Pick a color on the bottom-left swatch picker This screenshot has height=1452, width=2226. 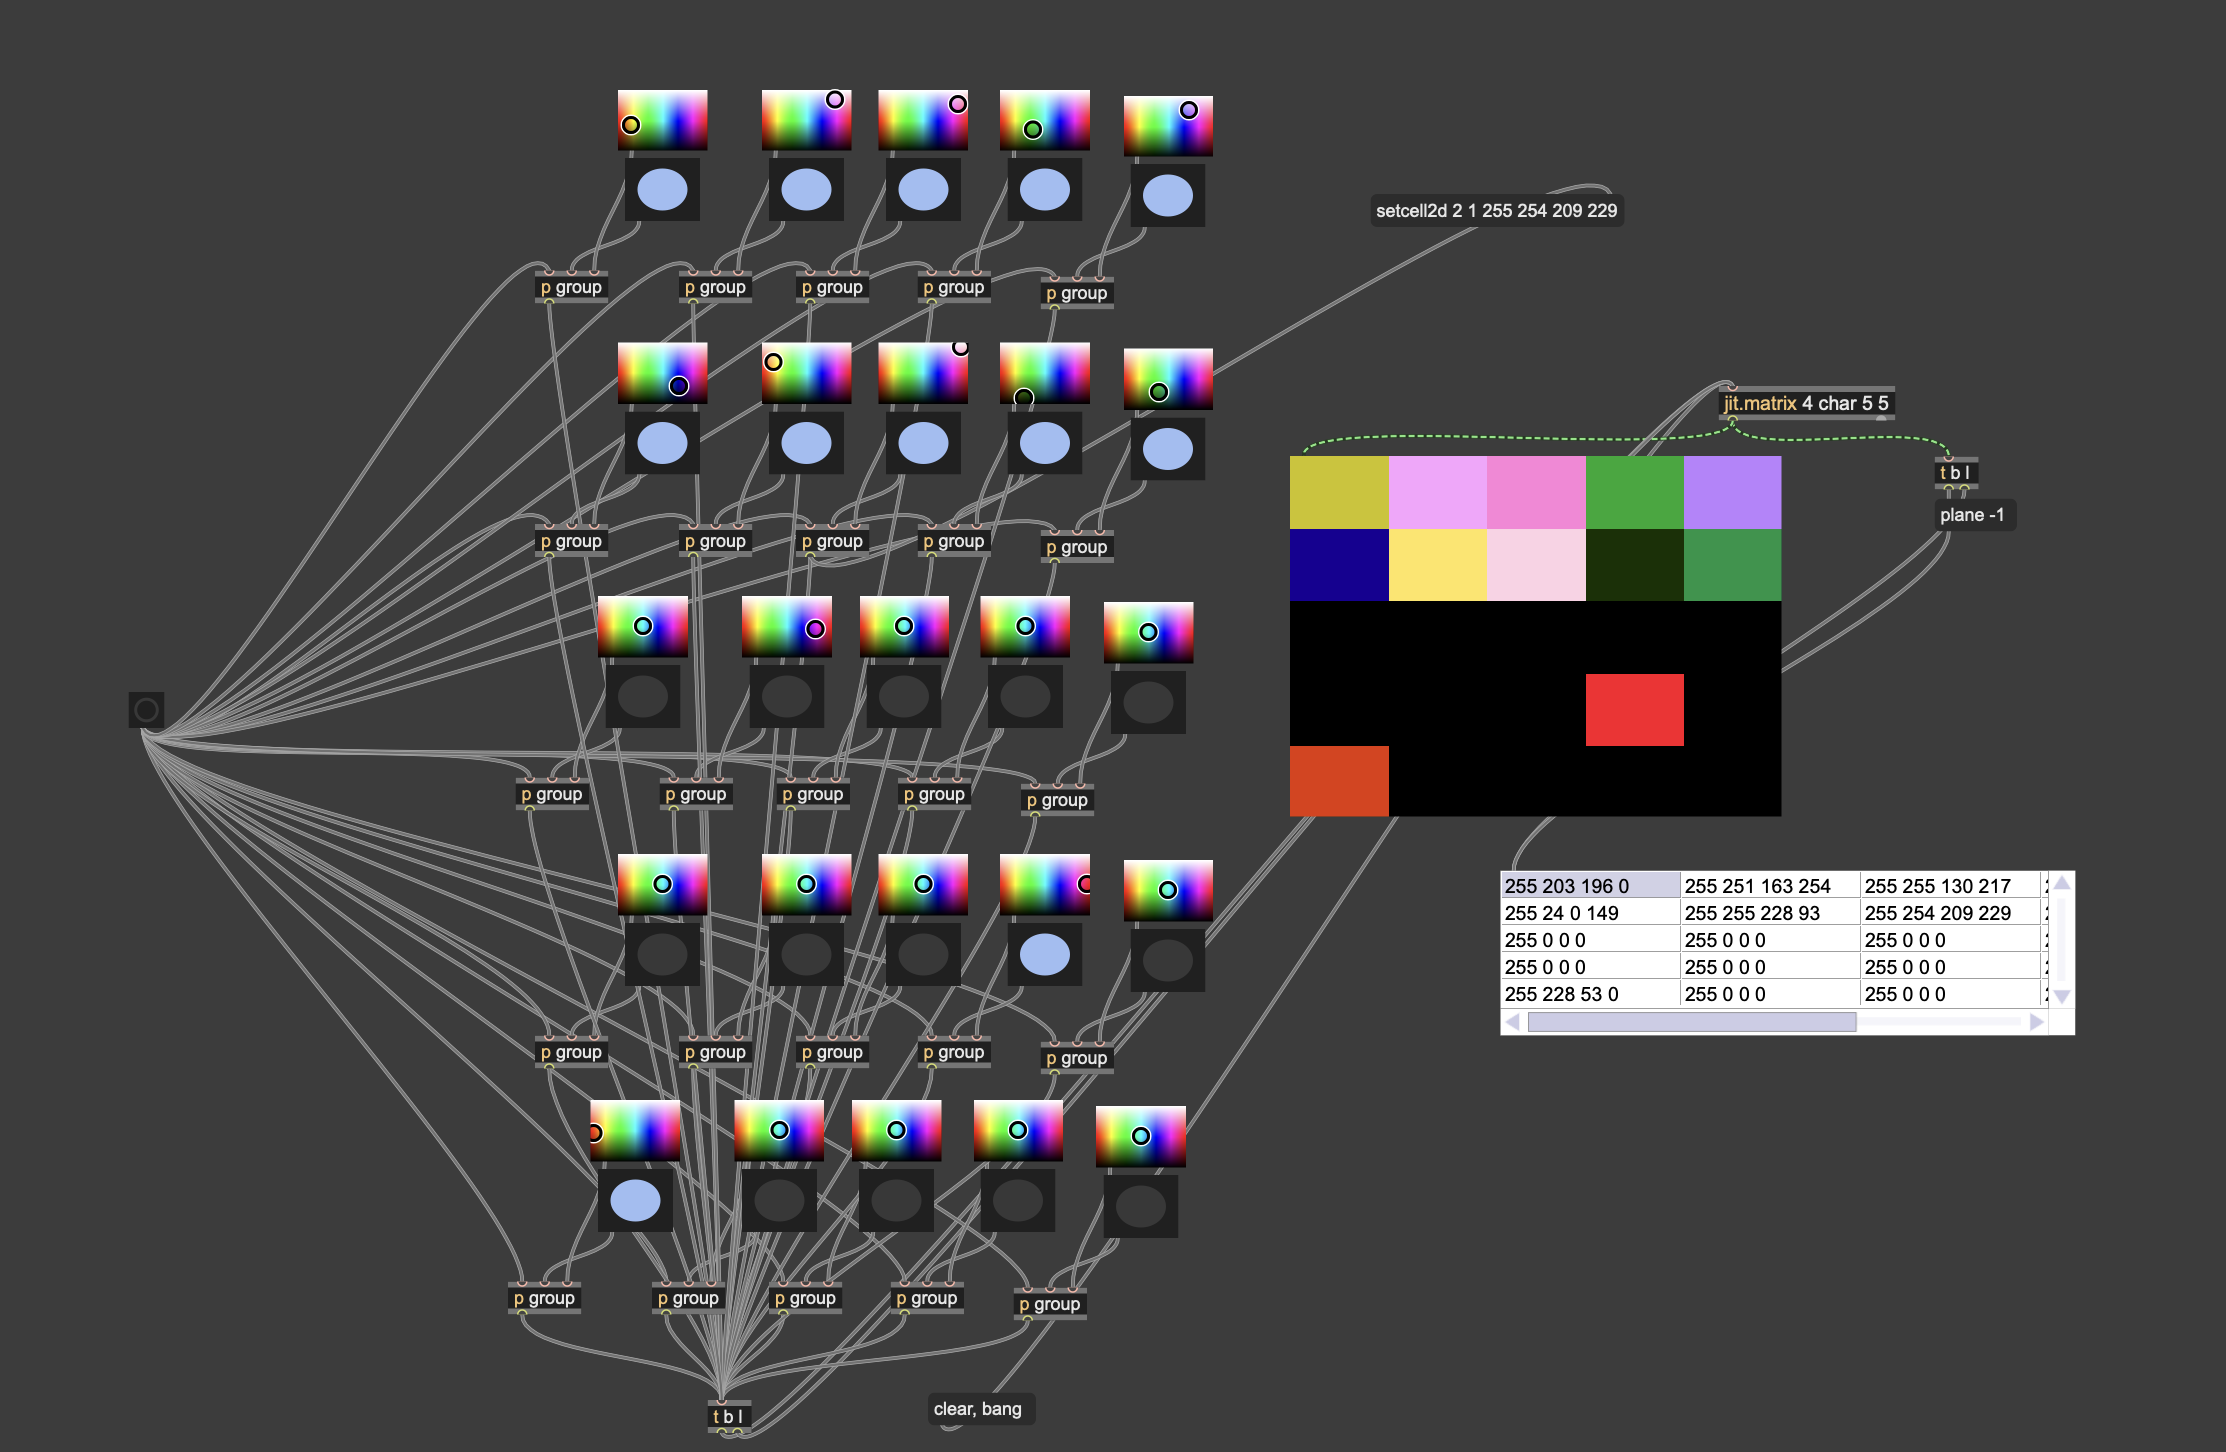634,1130
